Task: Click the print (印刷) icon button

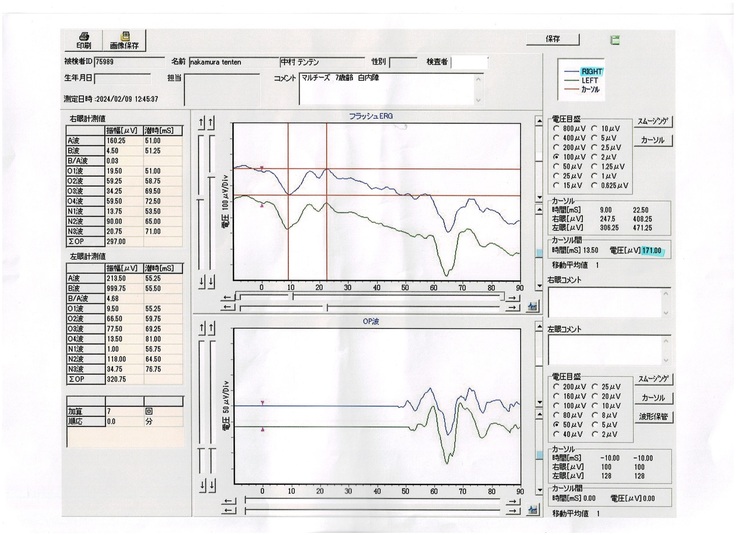Action: pyautogui.click(x=83, y=39)
